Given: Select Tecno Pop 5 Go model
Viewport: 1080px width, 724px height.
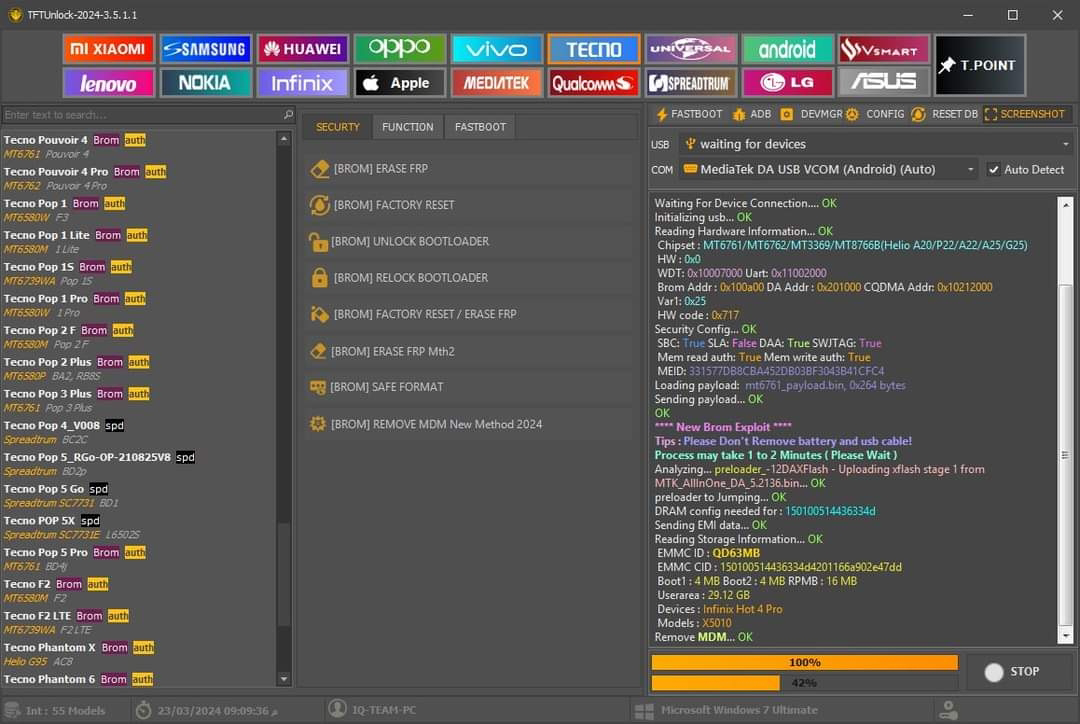Looking at the screenshot, I should pyautogui.click(x=138, y=495).
